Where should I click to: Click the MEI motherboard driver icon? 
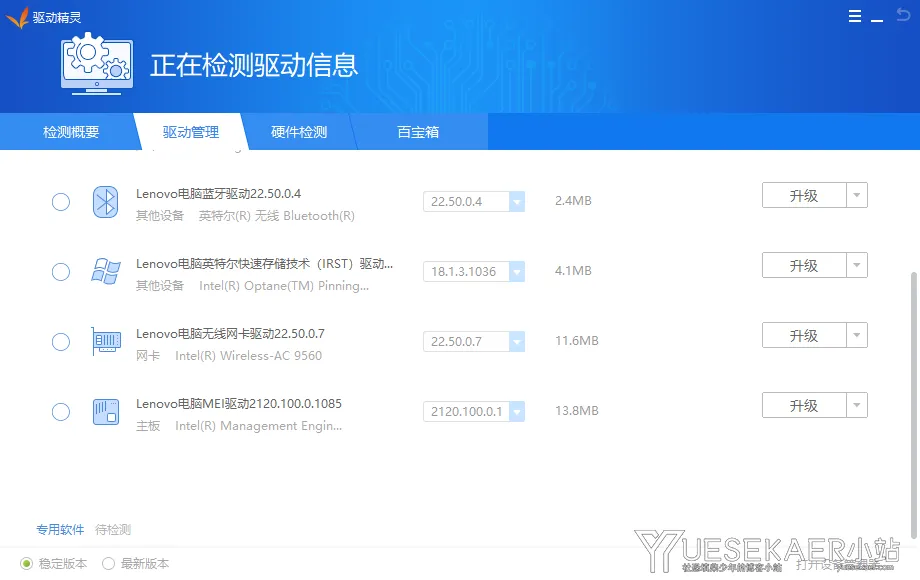(x=106, y=412)
